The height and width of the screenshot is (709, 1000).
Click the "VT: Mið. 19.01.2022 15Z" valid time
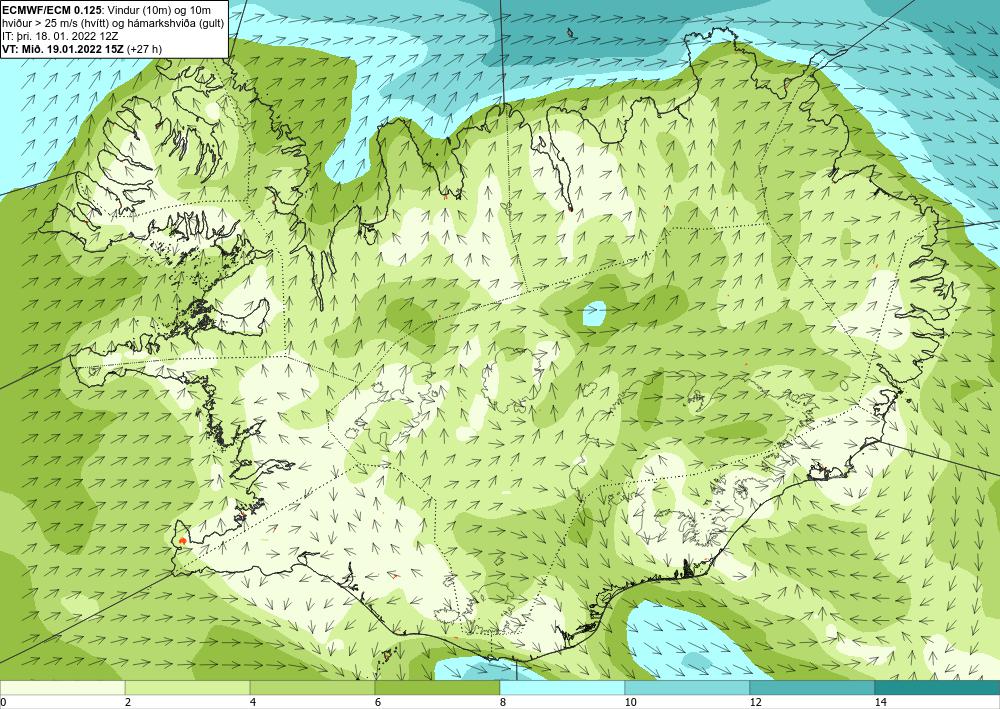click(x=64, y=48)
